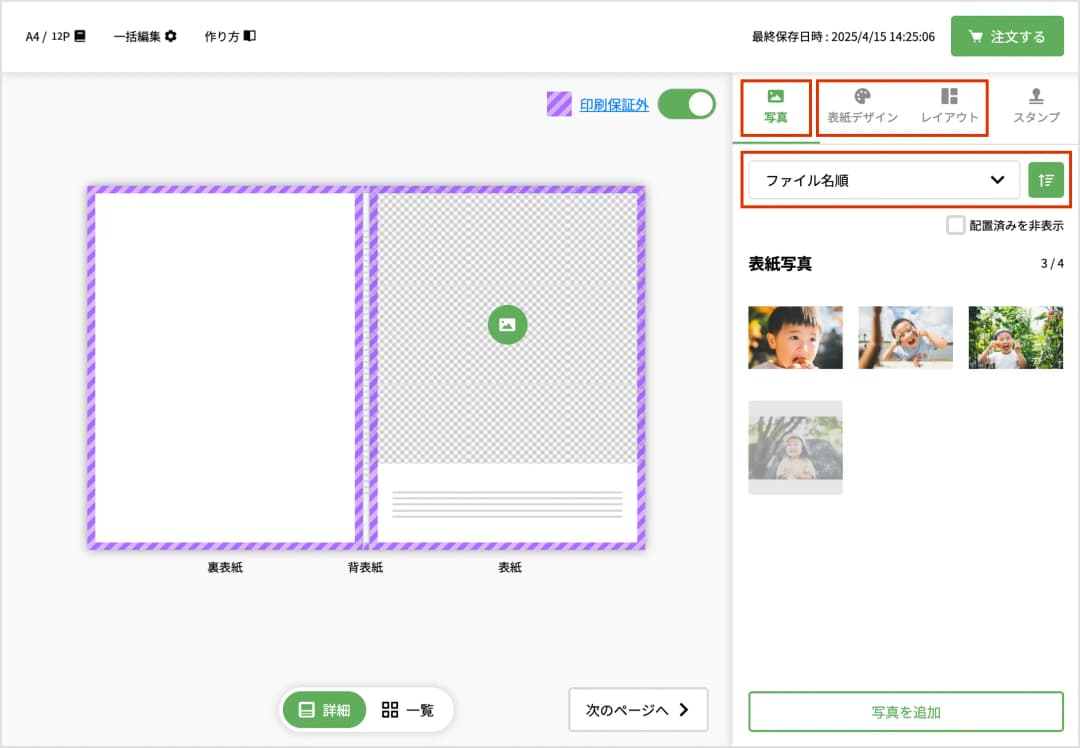Proceed with 次のページへ button
1080x748 pixels.
[638, 709]
